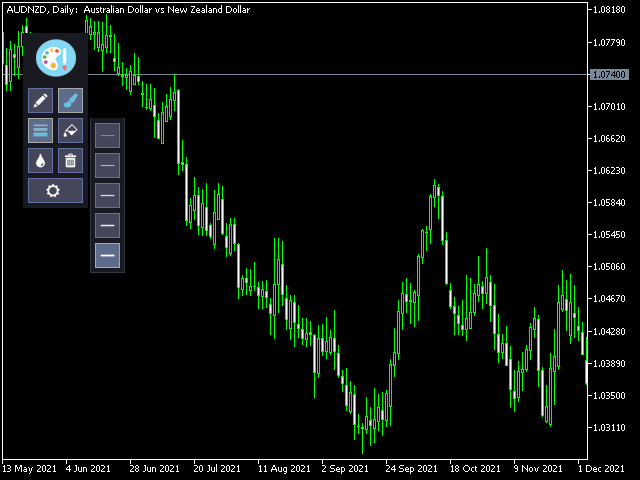Click the 2 Sep 2021 date label
640x480 pixels.
point(345,469)
